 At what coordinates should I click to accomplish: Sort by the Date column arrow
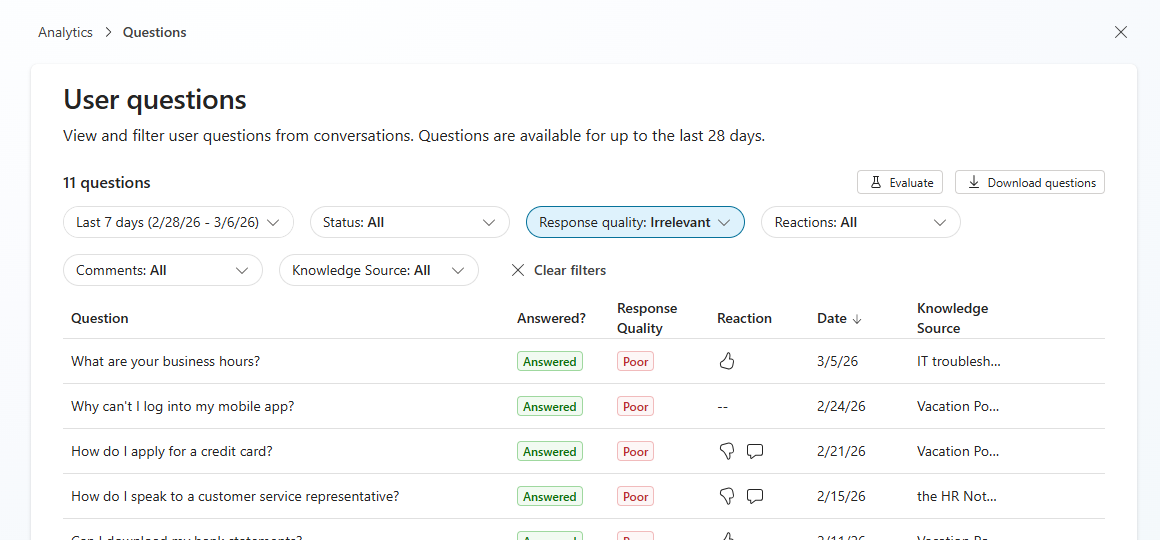coord(857,319)
